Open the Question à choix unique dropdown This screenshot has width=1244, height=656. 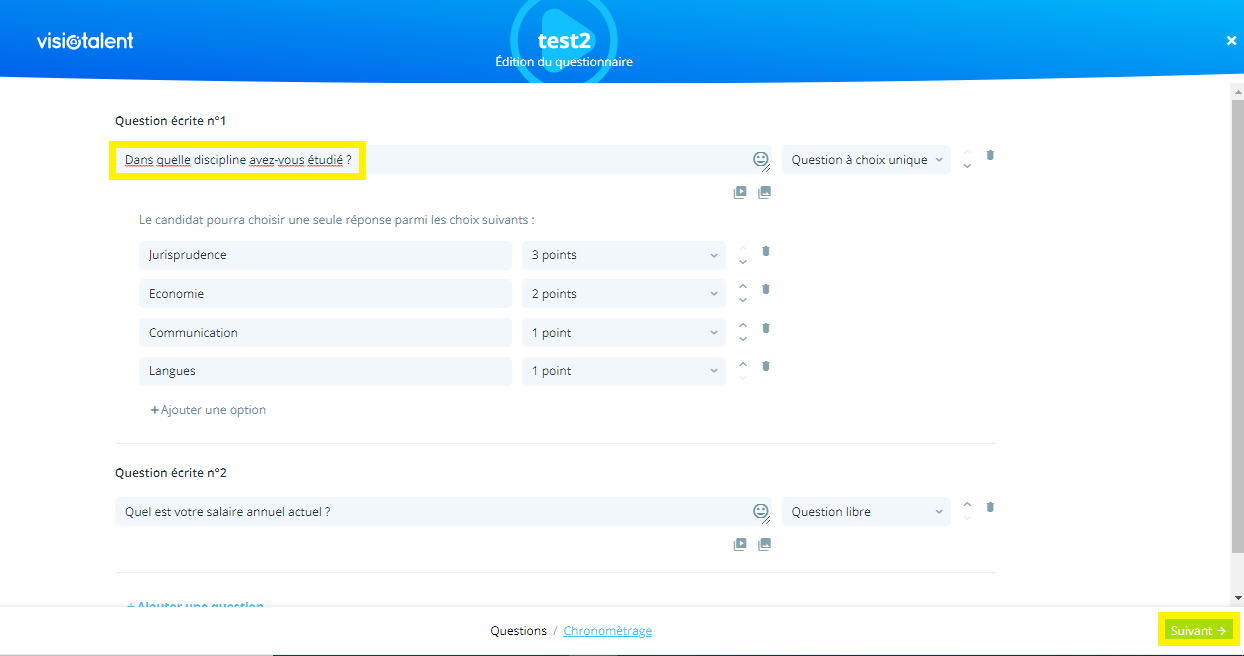tap(866, 160)
